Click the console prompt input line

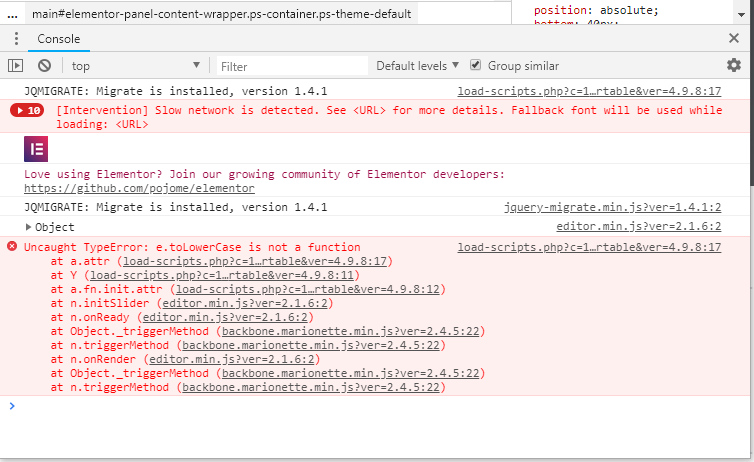point(375,406)
